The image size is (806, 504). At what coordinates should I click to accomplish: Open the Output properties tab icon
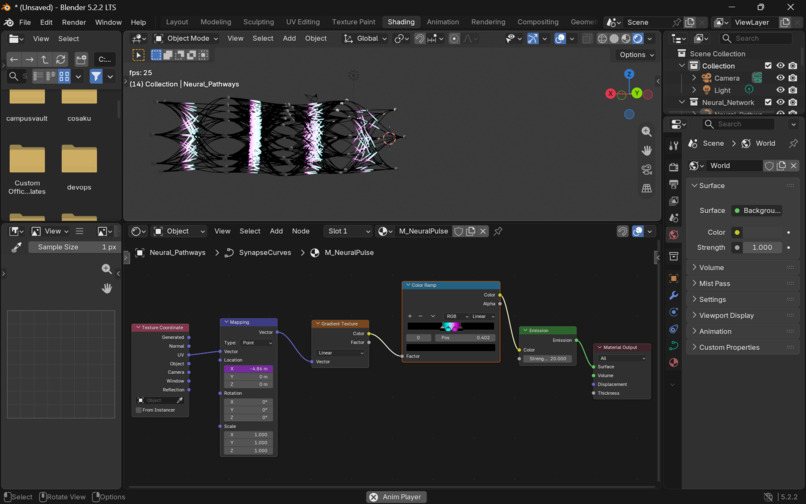(x=673, y=184)
